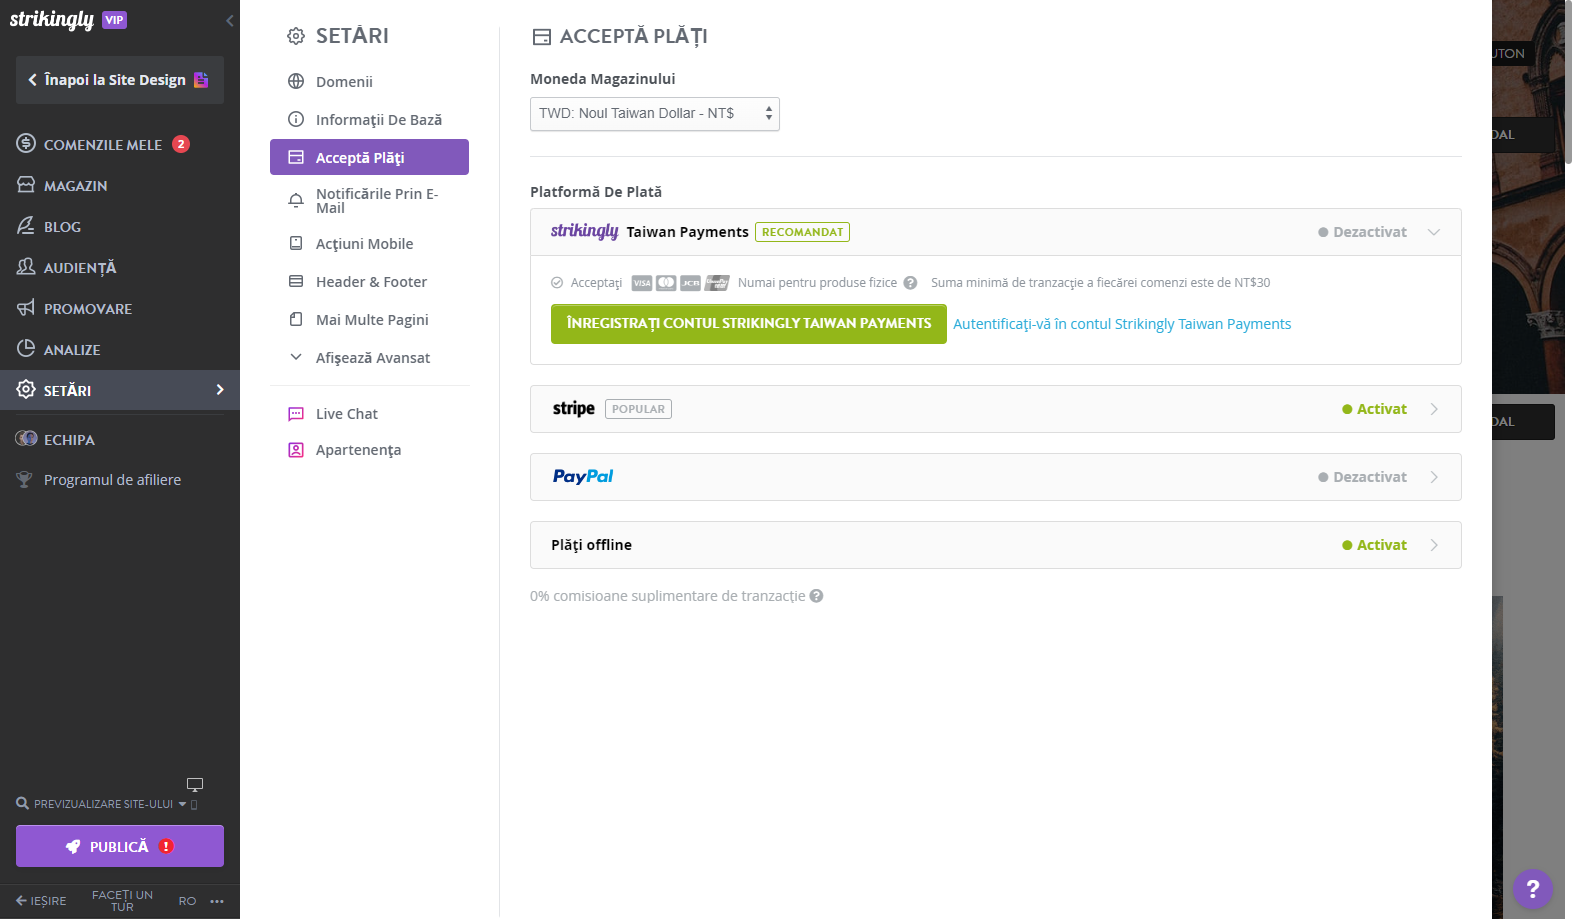Click the VIP badge
Viewport: 1572px width, 919px height.
(115, 20)
